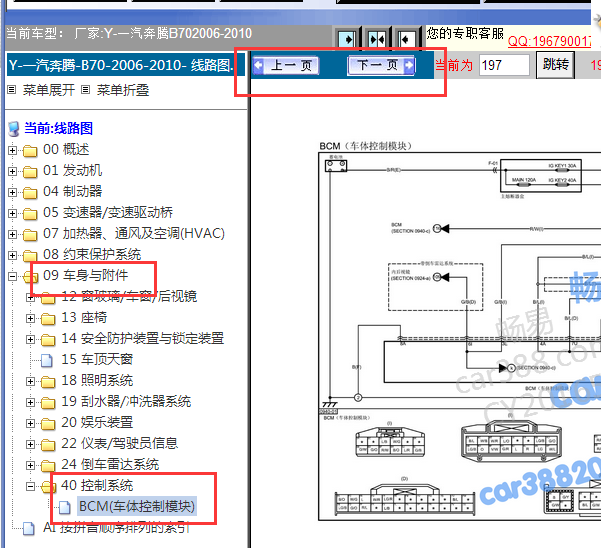Click the right-arrow panel layout icon
The height and width of the screenshot is (548, 601).
click(347, 39)
